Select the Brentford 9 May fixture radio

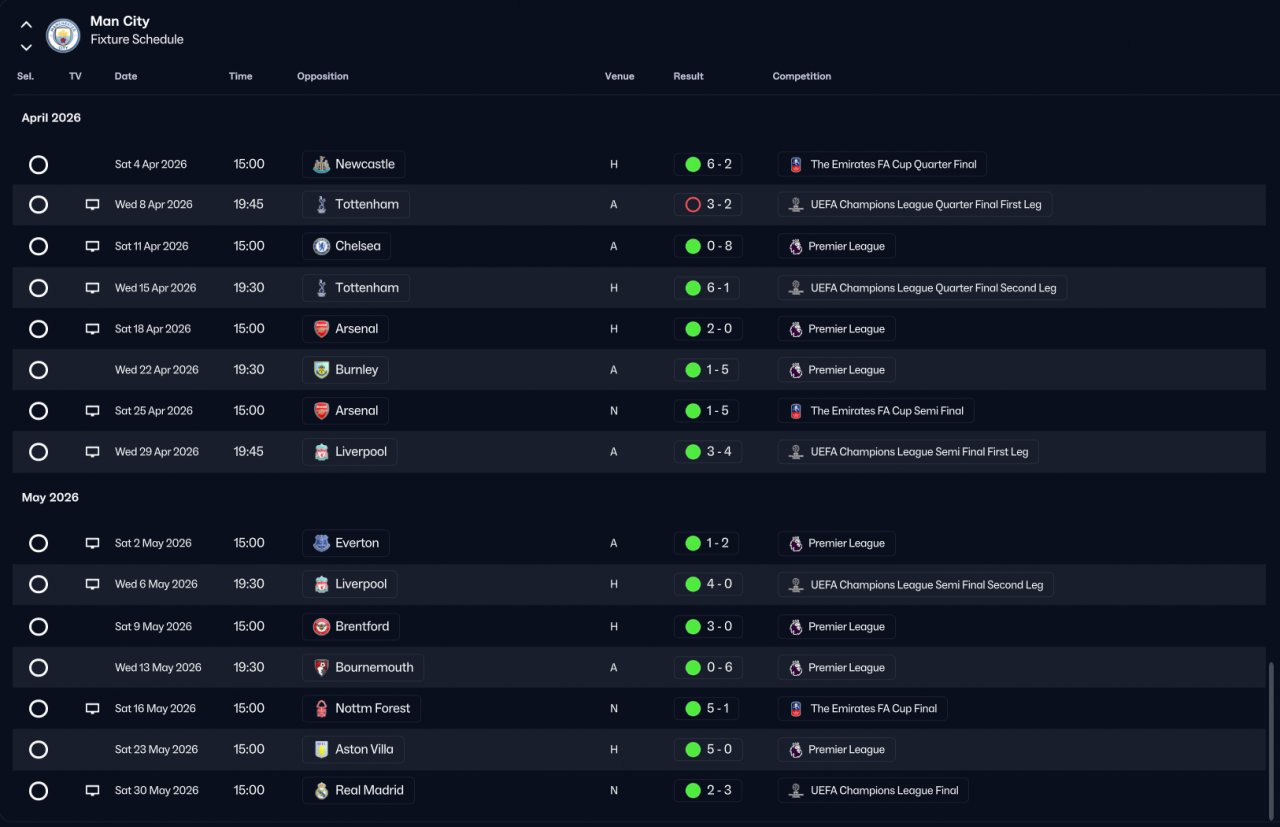click(x=38, y=627)
